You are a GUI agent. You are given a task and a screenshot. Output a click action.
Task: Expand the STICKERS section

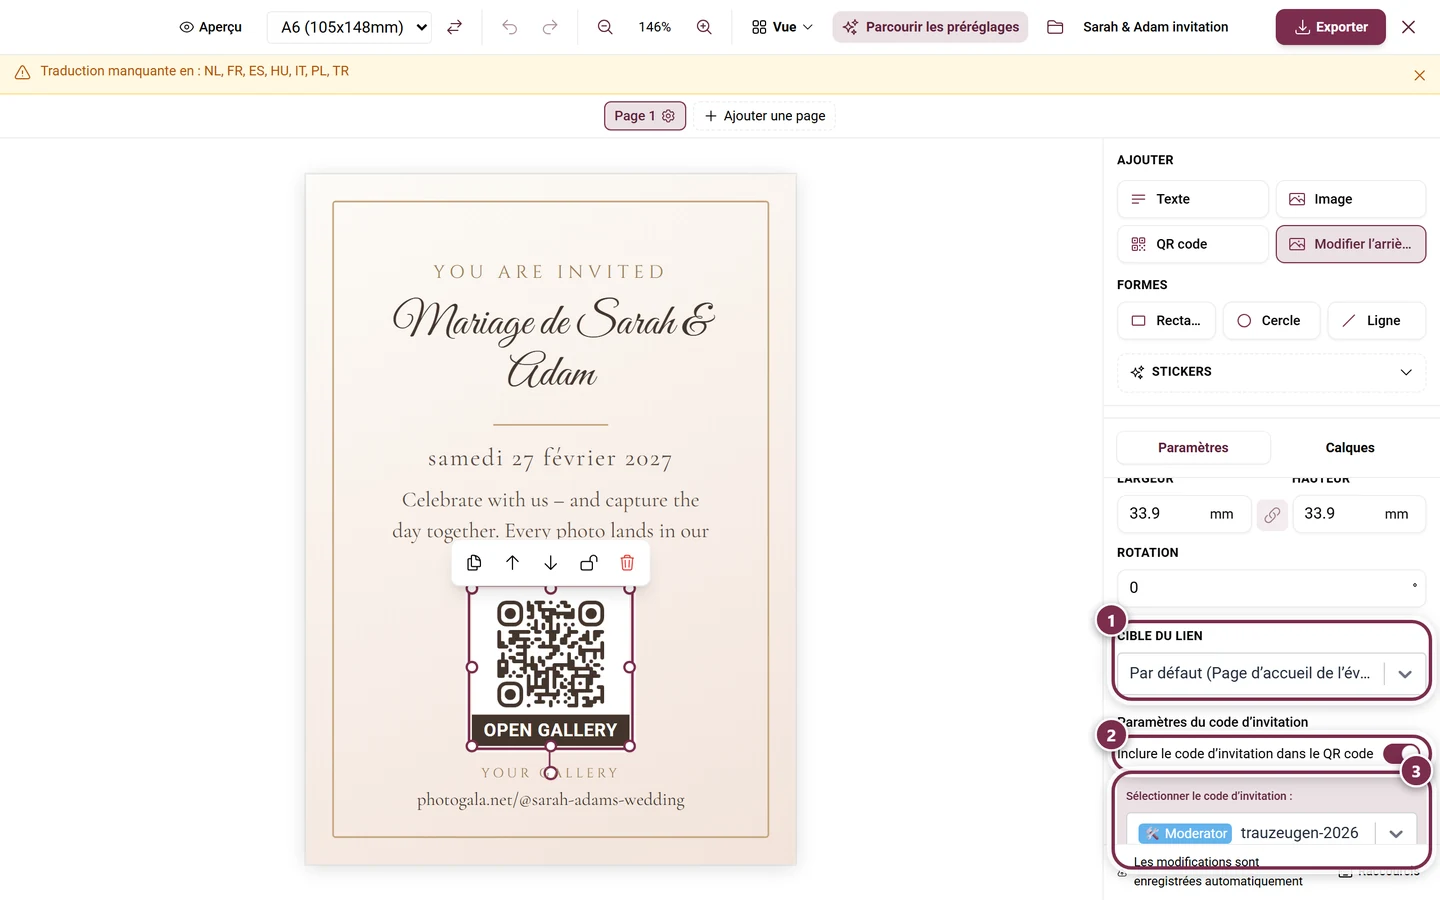(x=1271, y=372)
